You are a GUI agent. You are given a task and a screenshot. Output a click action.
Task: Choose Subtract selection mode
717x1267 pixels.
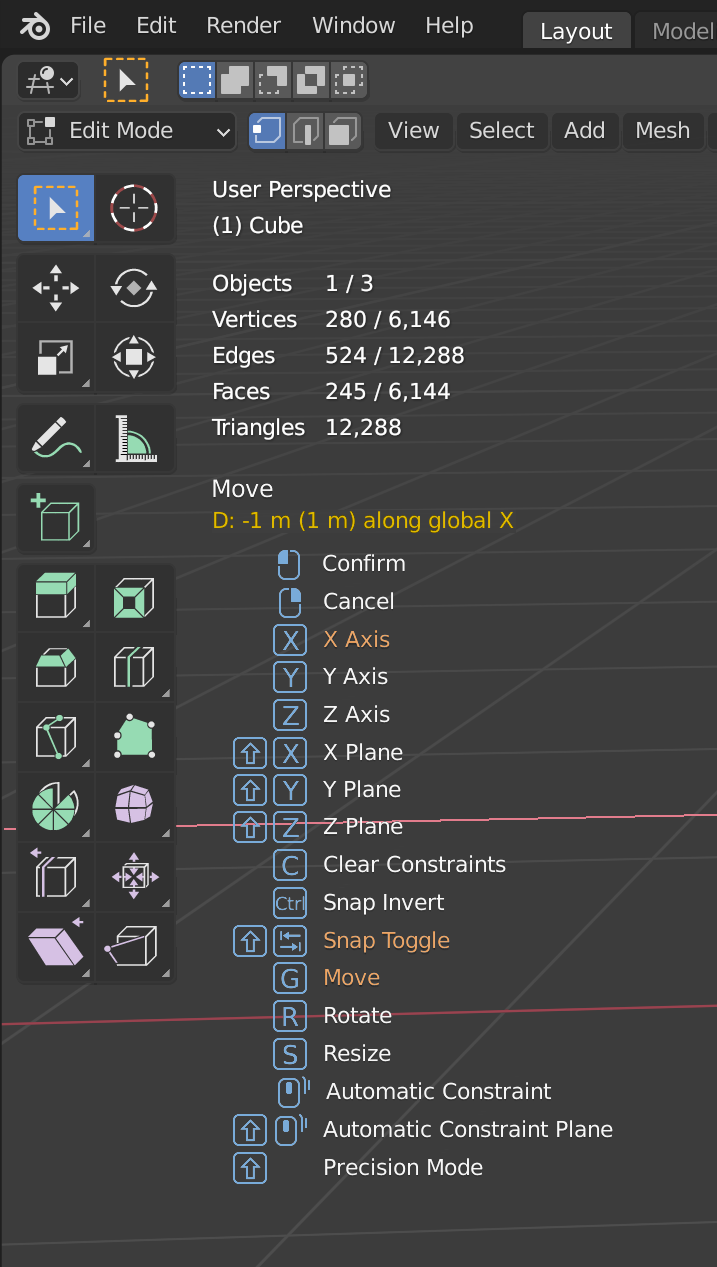[273, 80]
